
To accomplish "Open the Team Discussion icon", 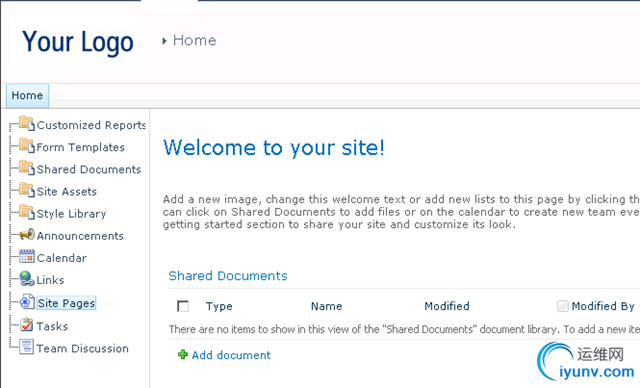I will [27, 347].
